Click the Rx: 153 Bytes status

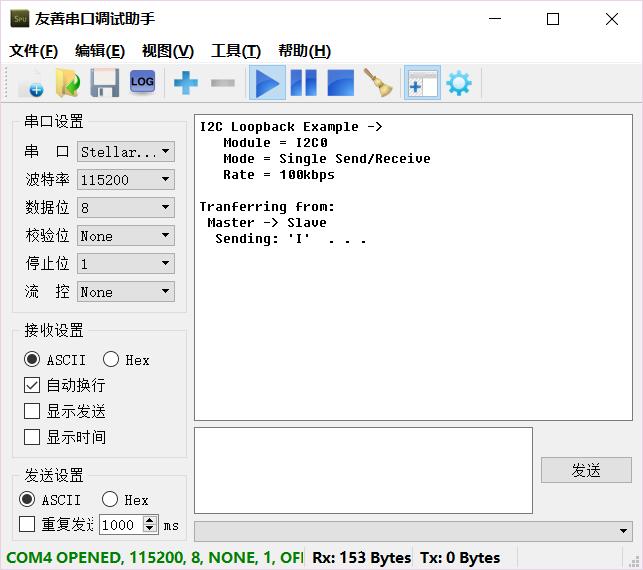(361, 558)
